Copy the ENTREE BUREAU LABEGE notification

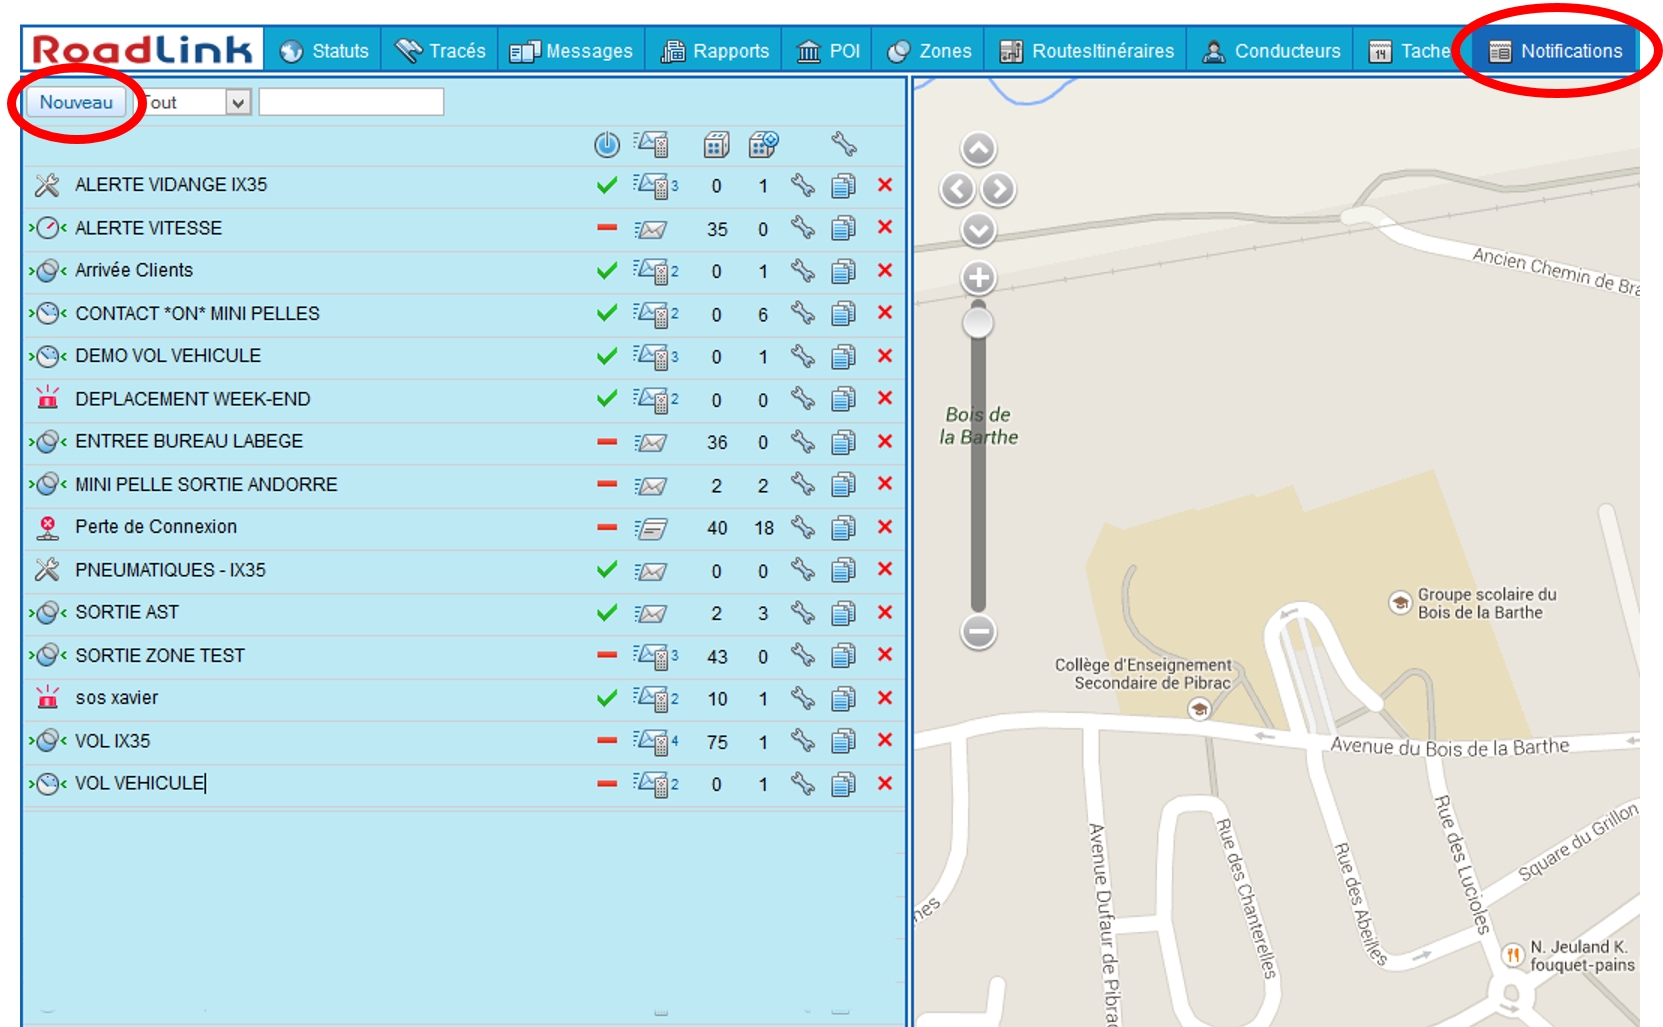844,442
